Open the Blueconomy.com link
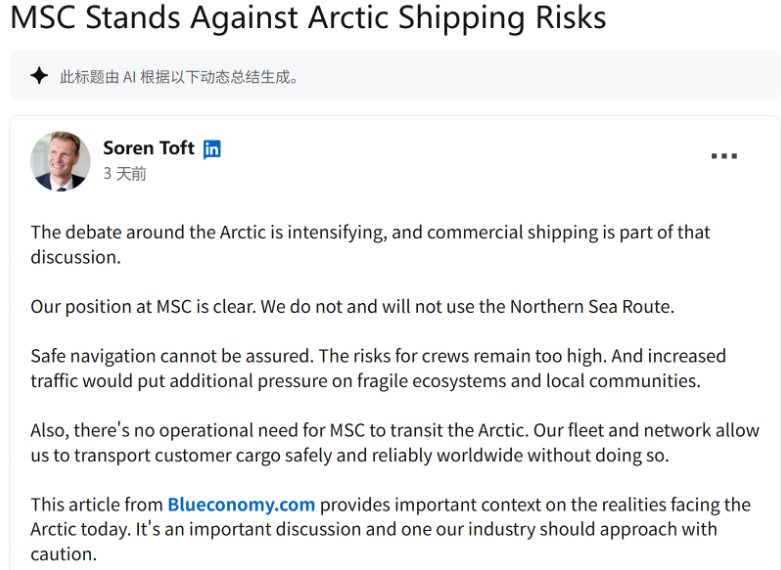This screenshot has height=570, width=781. [241, 504]
